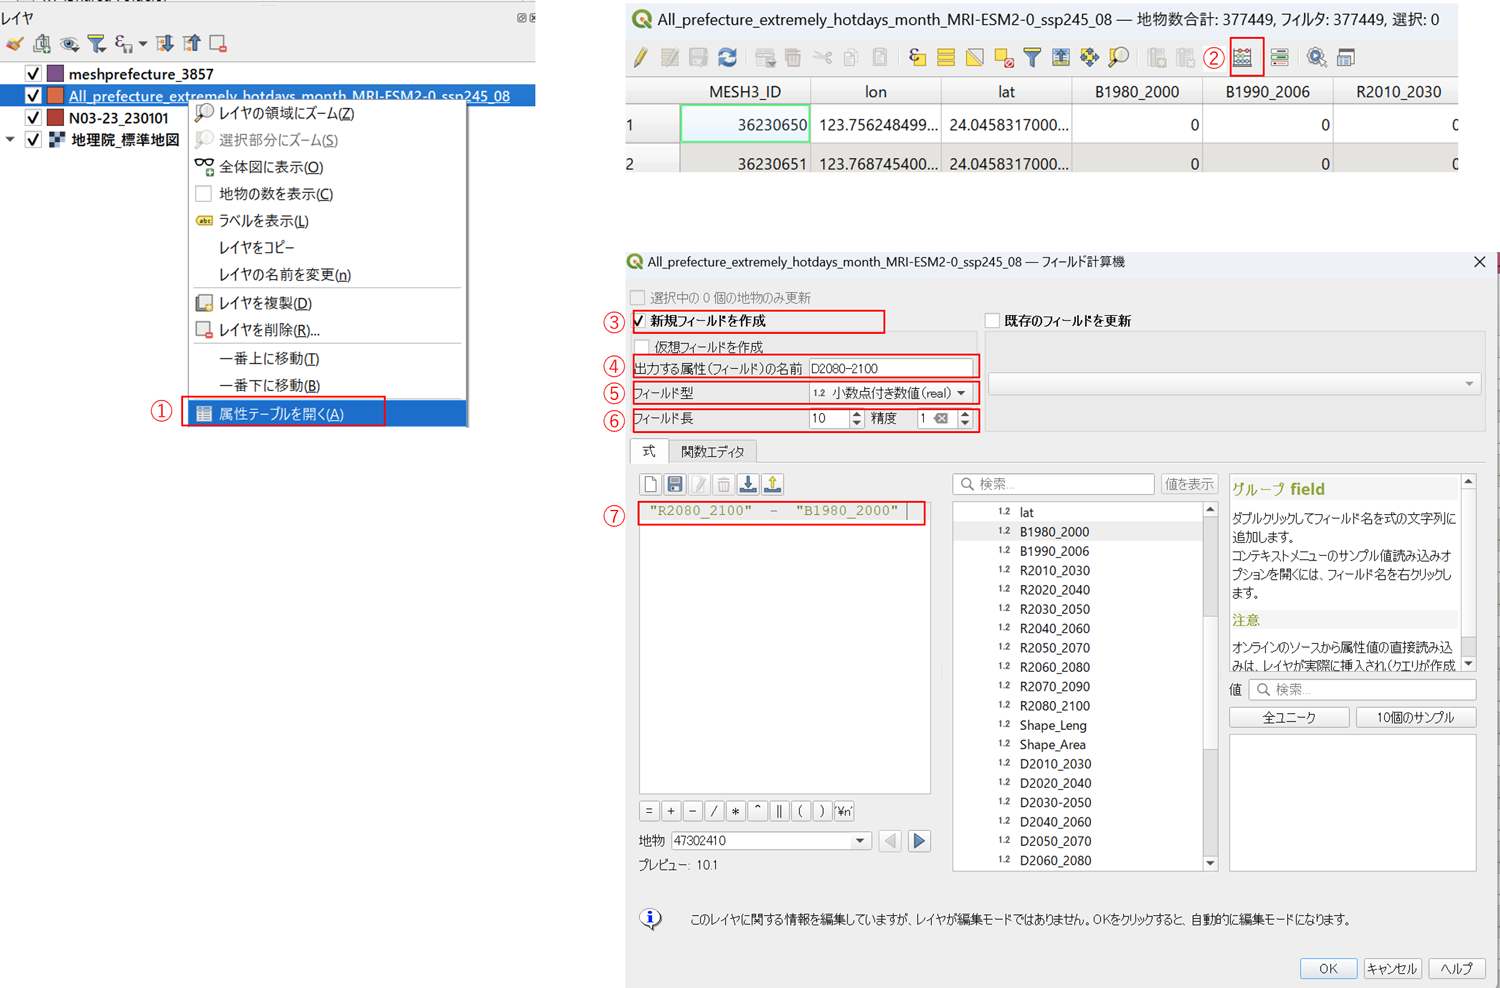
Task: Click next feature preview arrow
Action: [x=919, y=841]
